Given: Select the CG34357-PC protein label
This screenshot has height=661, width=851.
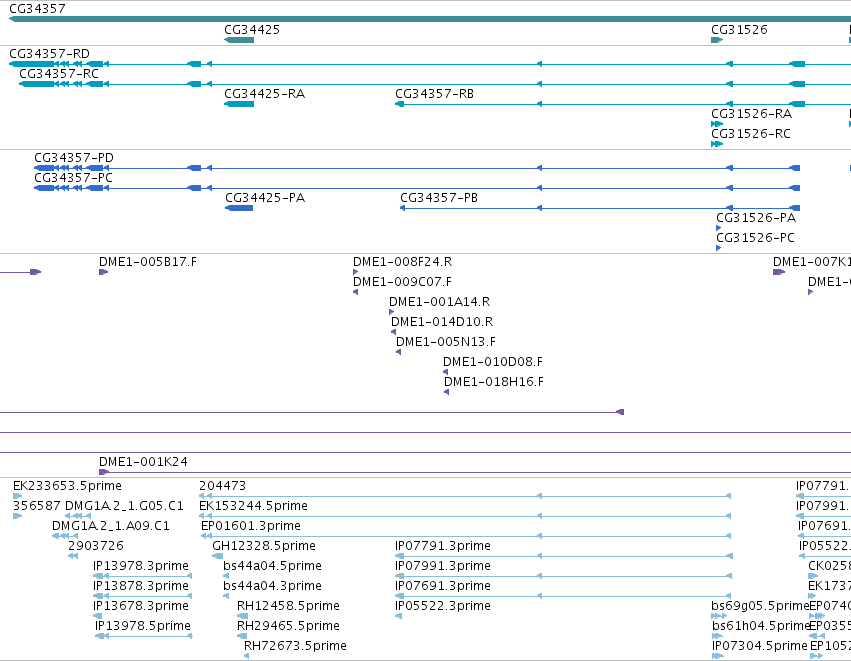Looking at the screenshot, I should 73,178.
